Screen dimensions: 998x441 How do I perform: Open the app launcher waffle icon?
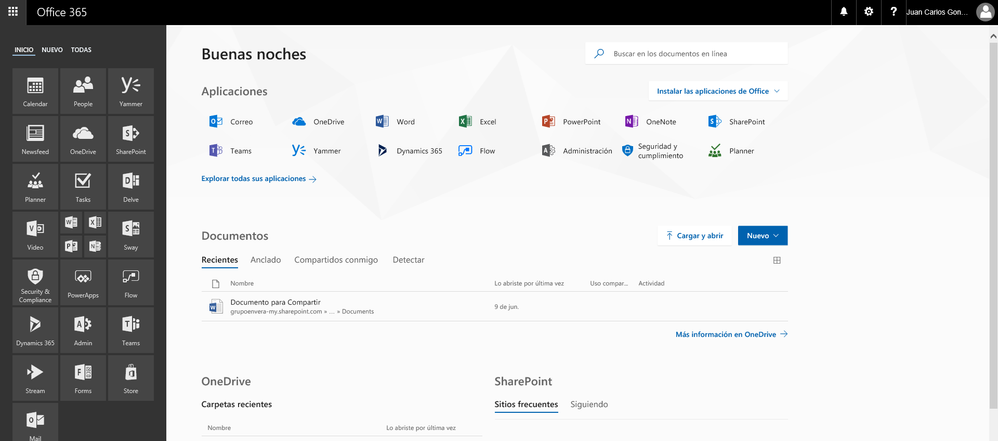(13, 12)
